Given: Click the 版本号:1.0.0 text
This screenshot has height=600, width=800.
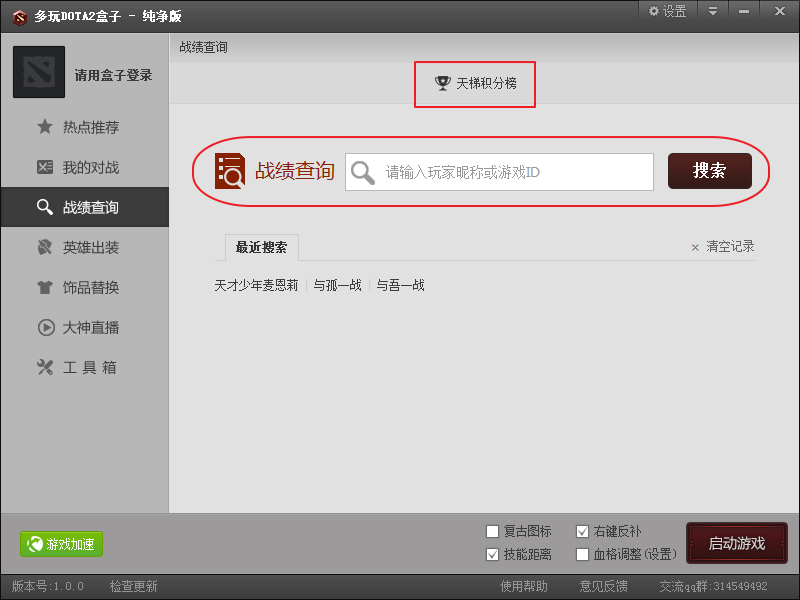Looking at the screenshot, I should 47,587.
